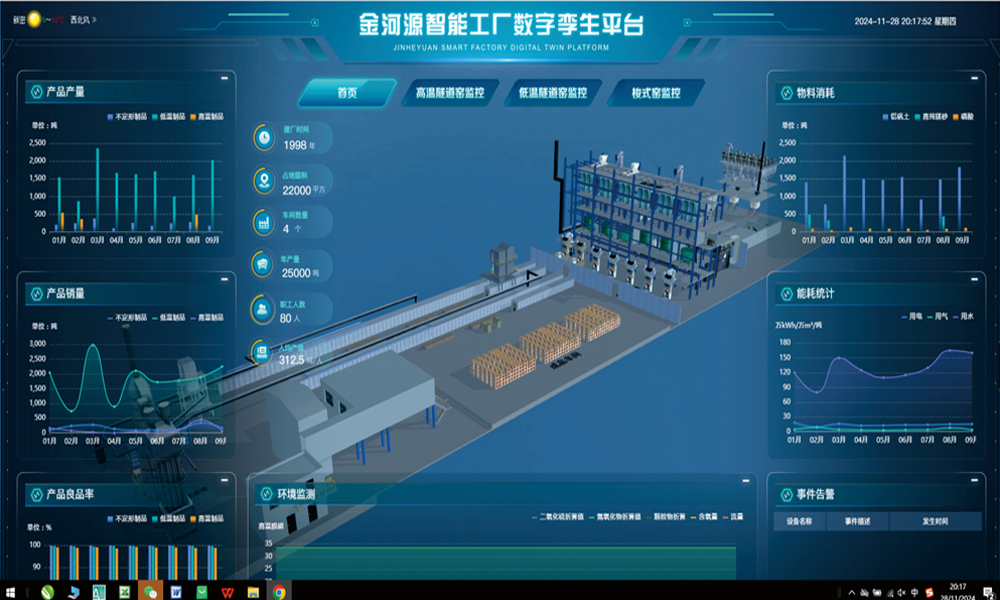Screen dimensions: 1000x600
Task: Collapse the 环境监测 panel
Action: (x=746, y=481)
